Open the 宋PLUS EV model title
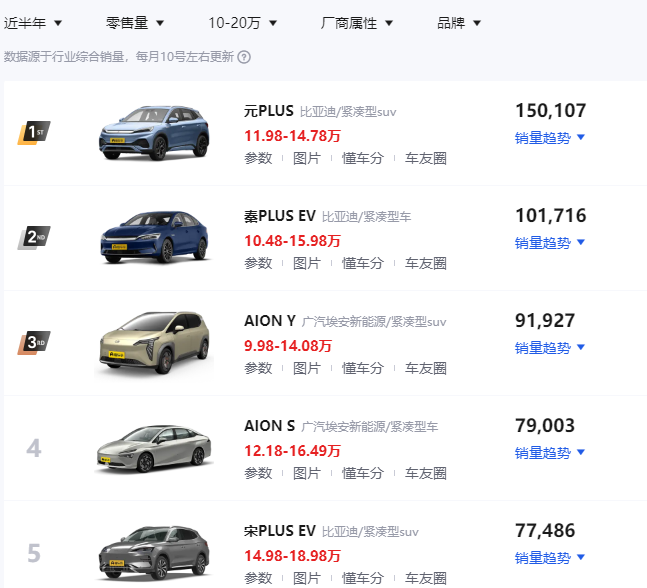647x588 pixels. [280, 531]
